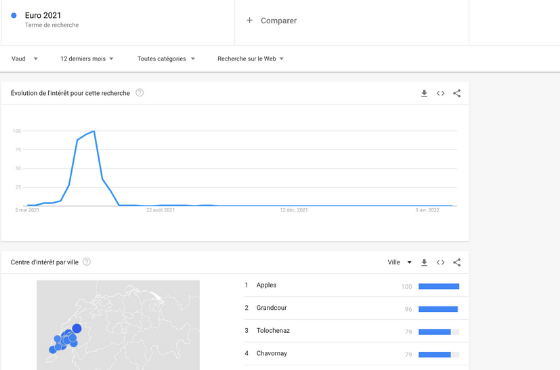This screenshot has height=370, width=560.
Task: Click the Euro 2021 search term
Action: click(x=43, y=15)
